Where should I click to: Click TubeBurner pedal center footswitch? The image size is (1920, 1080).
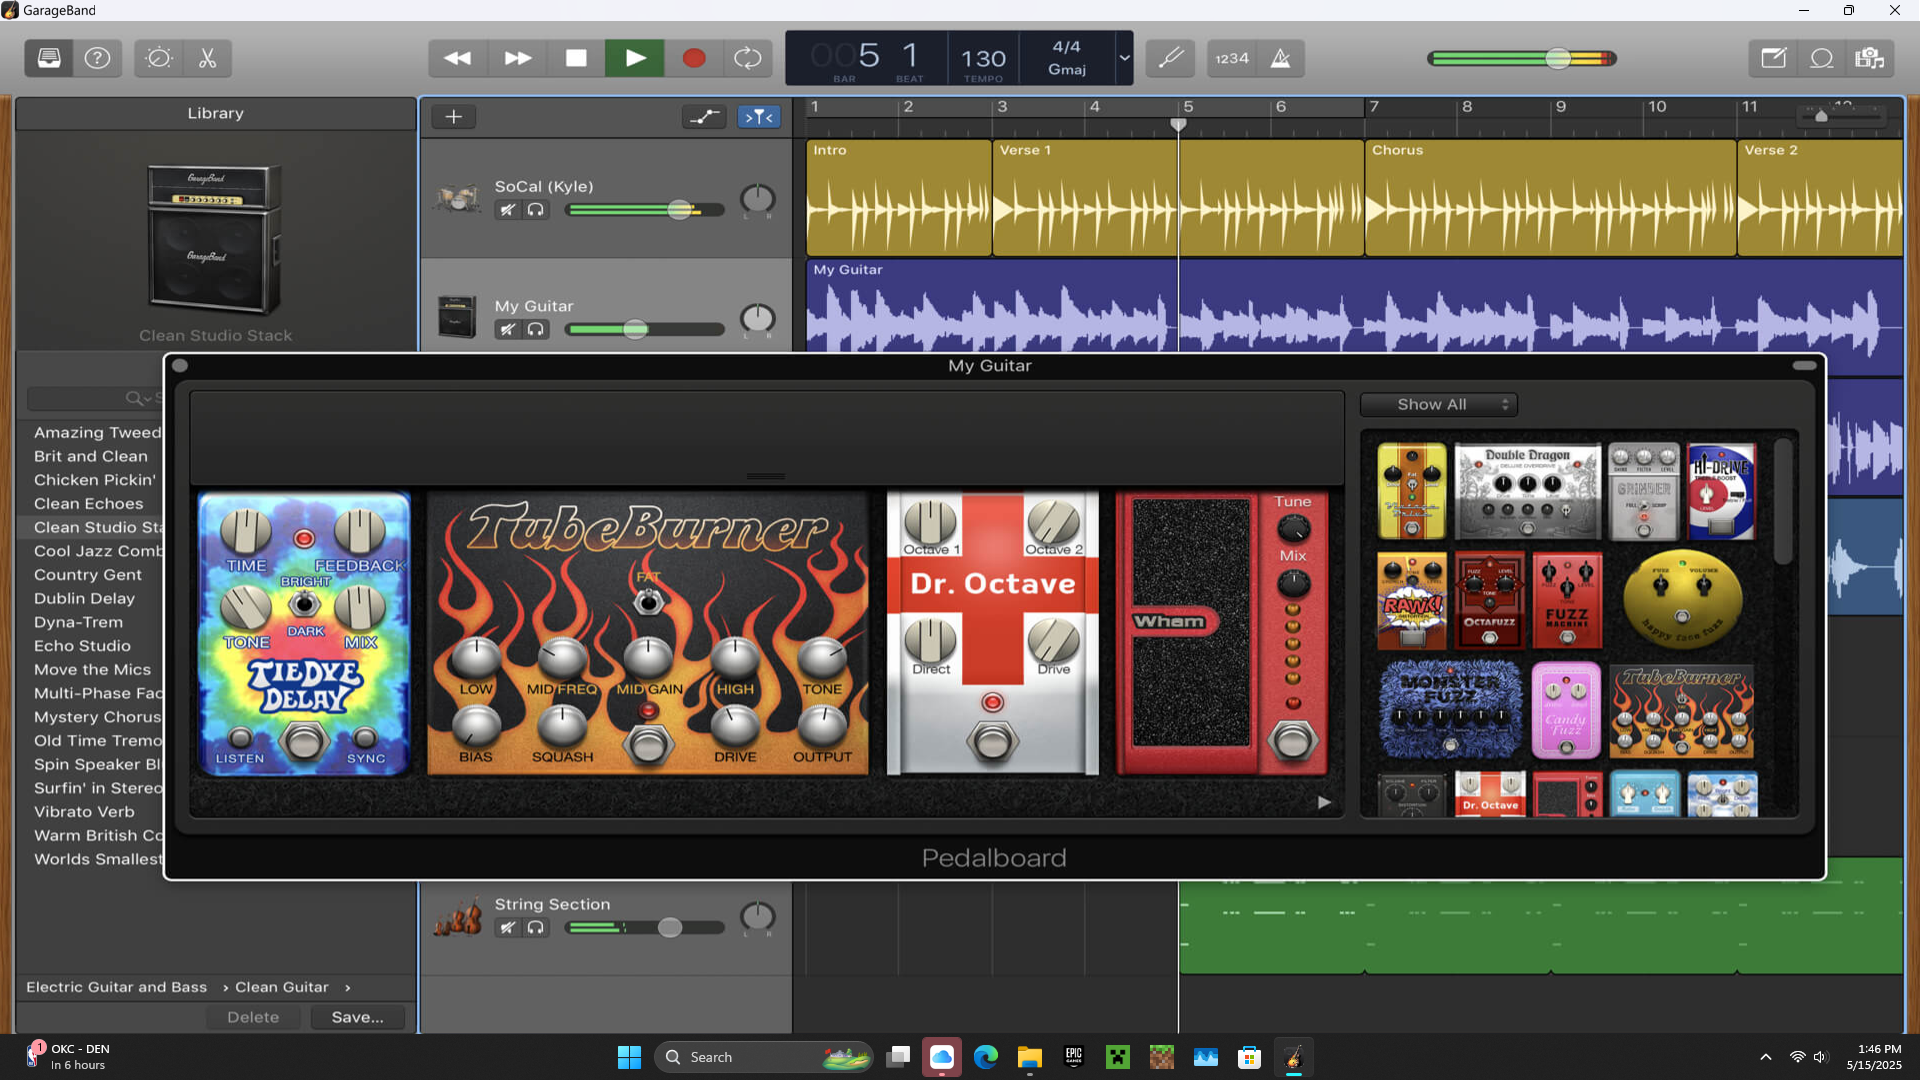[x=648, y=744]
